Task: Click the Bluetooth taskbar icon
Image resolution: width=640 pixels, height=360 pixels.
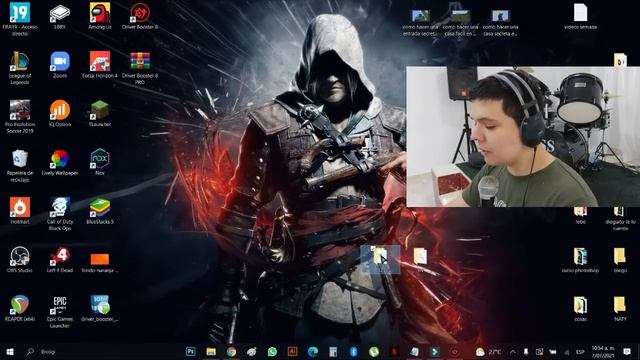Action: tap(353, 351)
